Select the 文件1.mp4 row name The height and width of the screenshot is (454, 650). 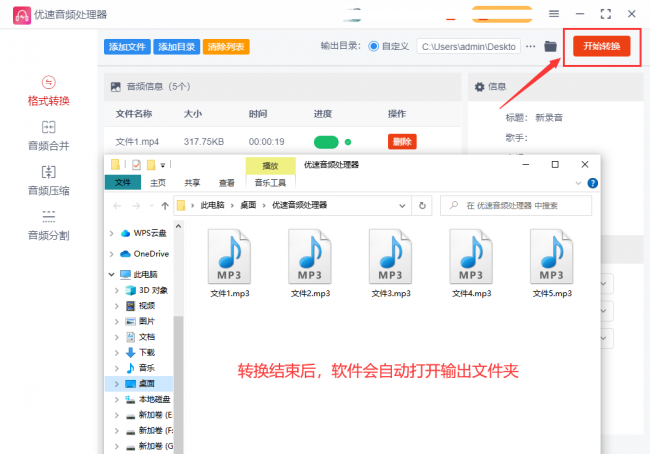pos(137,142)
